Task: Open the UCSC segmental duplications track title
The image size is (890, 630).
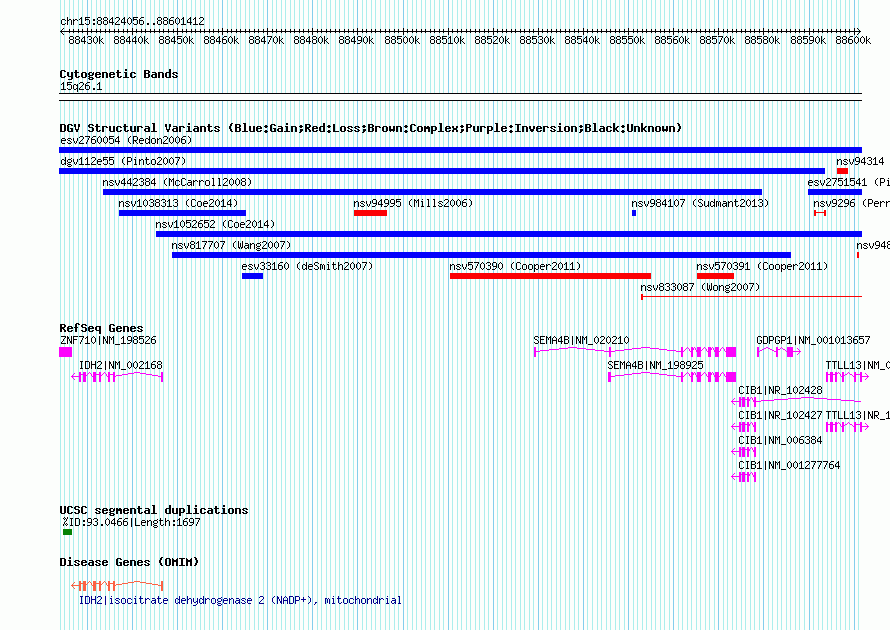Action: coord(154,510)
